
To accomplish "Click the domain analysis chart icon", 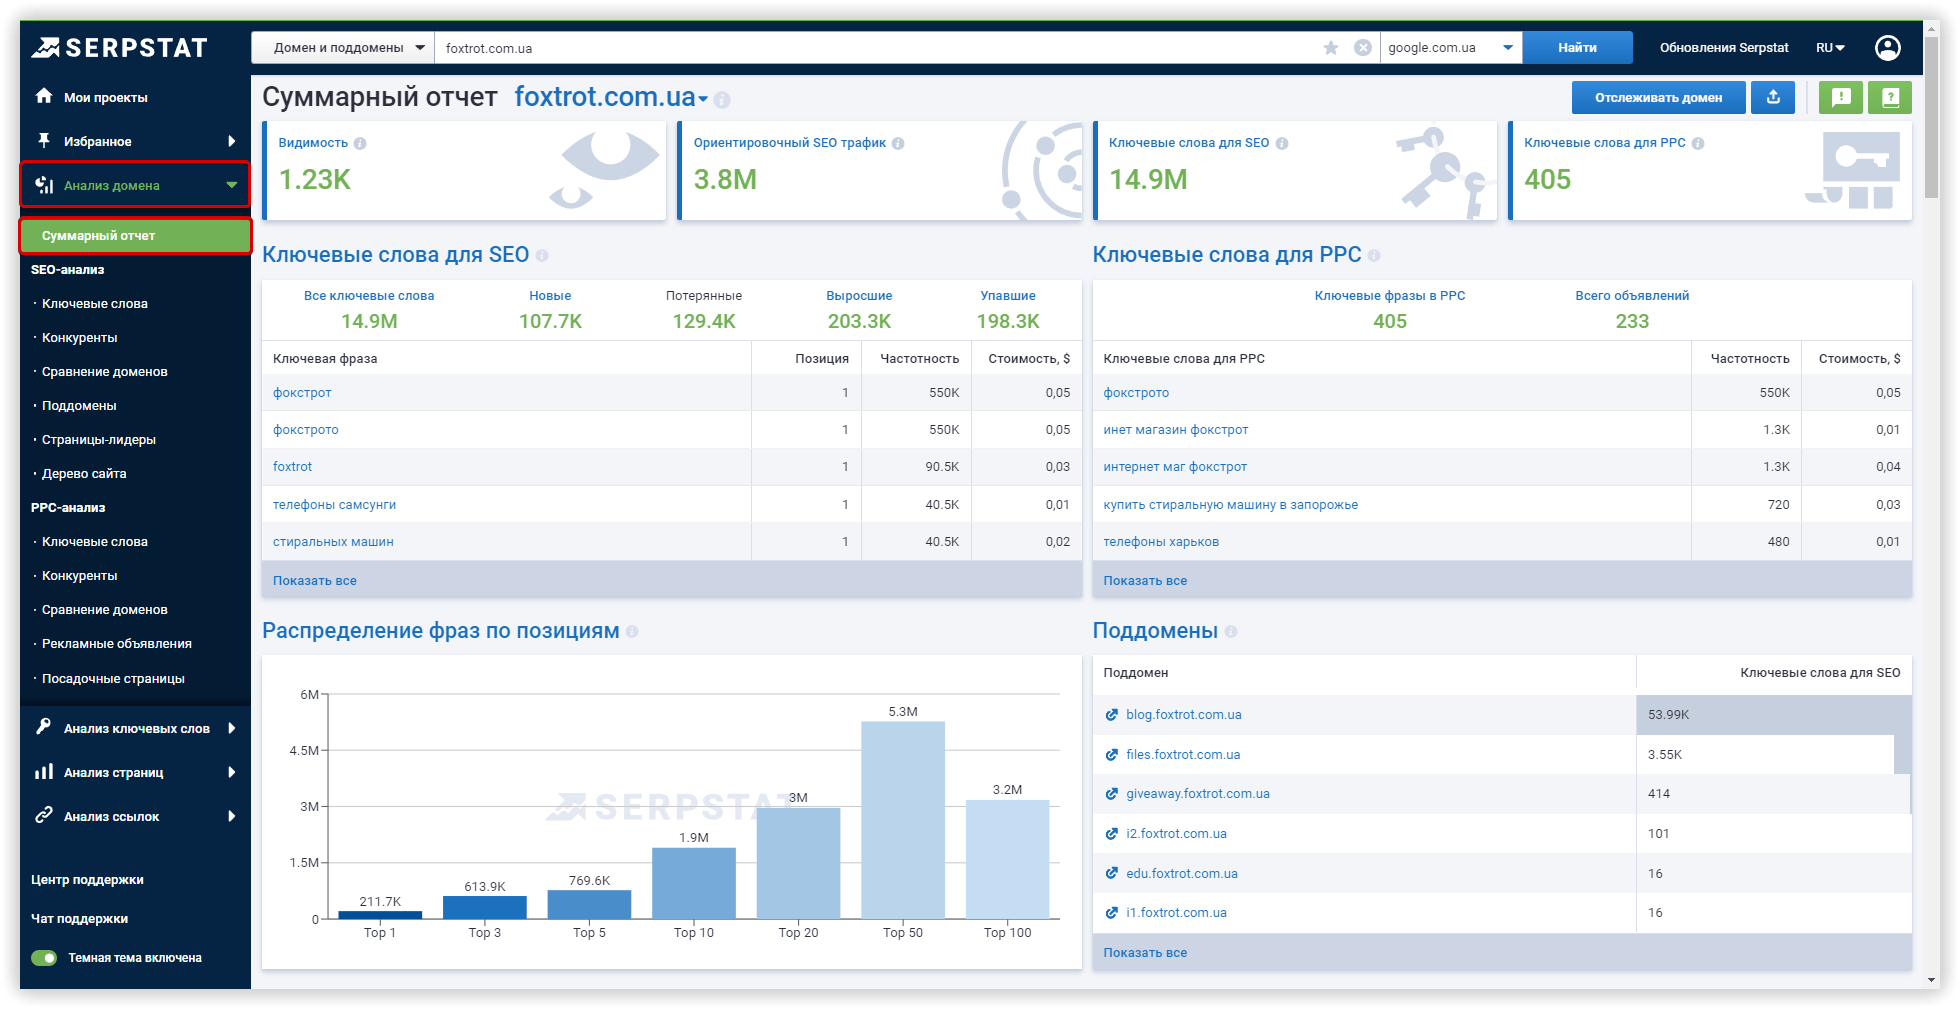I will click(44, 185).
